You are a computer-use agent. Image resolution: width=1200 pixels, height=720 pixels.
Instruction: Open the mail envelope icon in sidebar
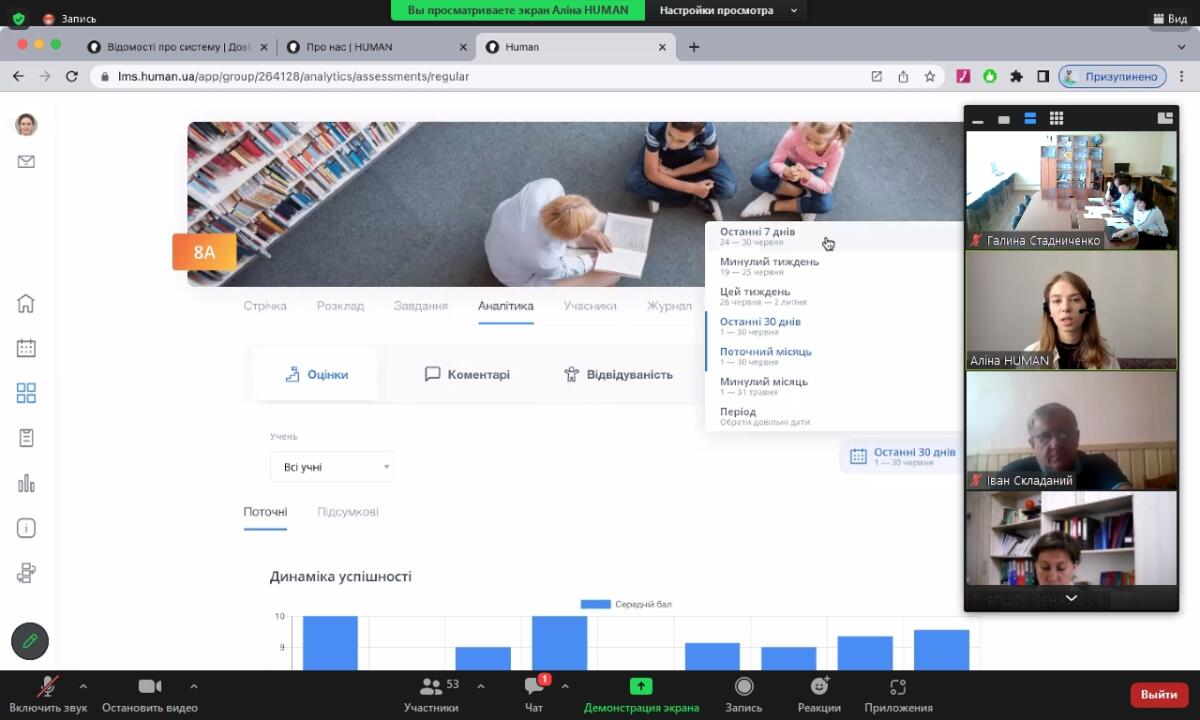[26, 161]
